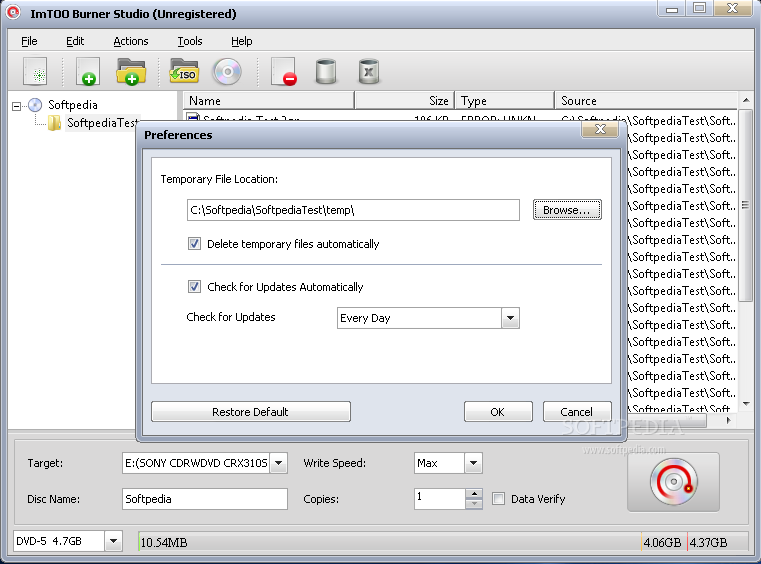Click the 4.06GB capacity marker
This screenshot has height=564, width=761.
click(x=663, y=542)
